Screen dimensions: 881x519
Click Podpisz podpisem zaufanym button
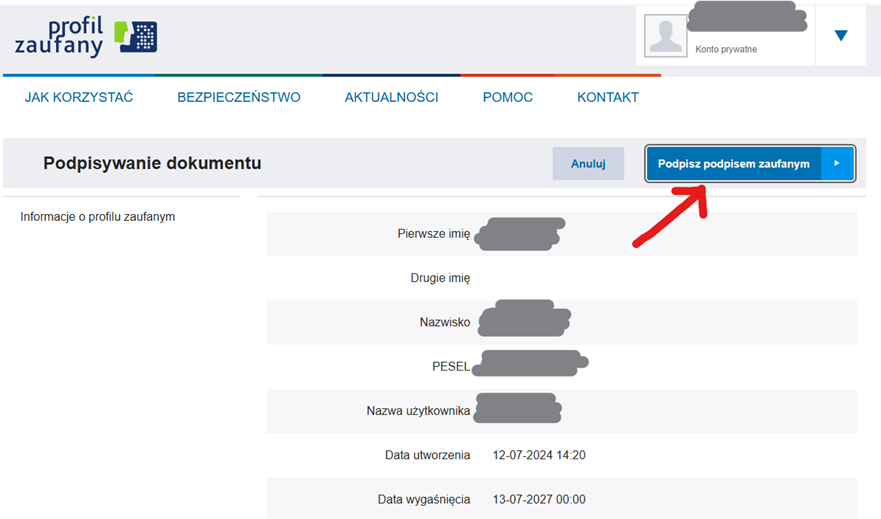(734, 164)
